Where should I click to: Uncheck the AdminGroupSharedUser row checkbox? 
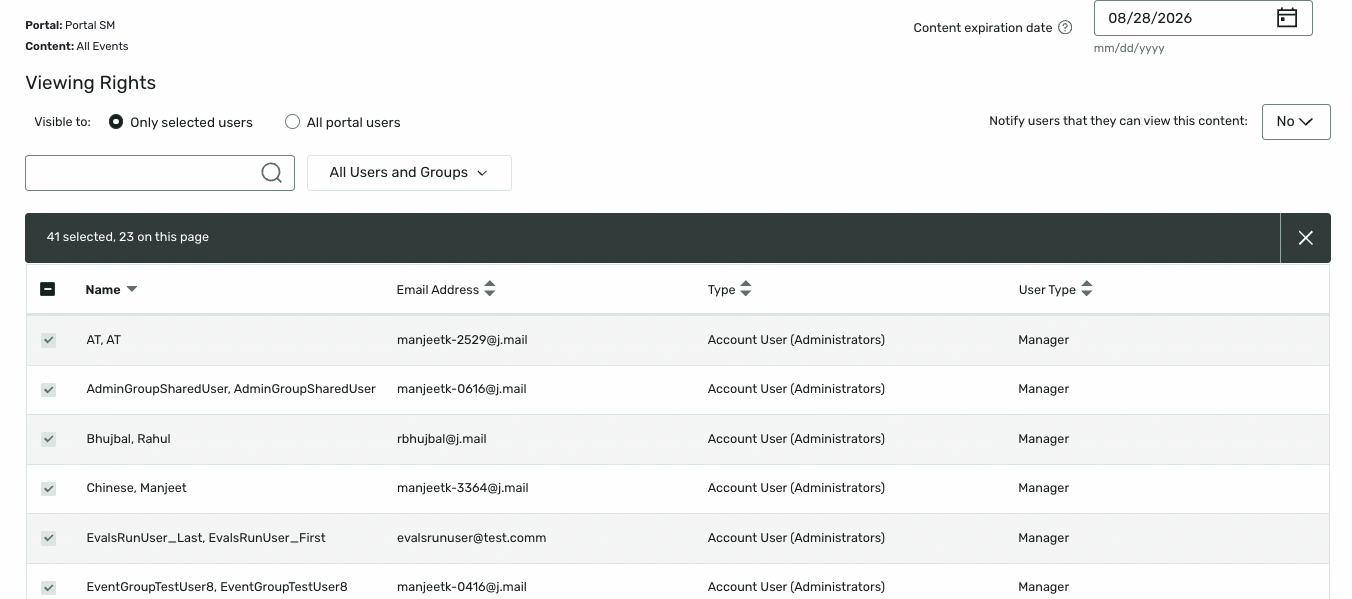48,389
